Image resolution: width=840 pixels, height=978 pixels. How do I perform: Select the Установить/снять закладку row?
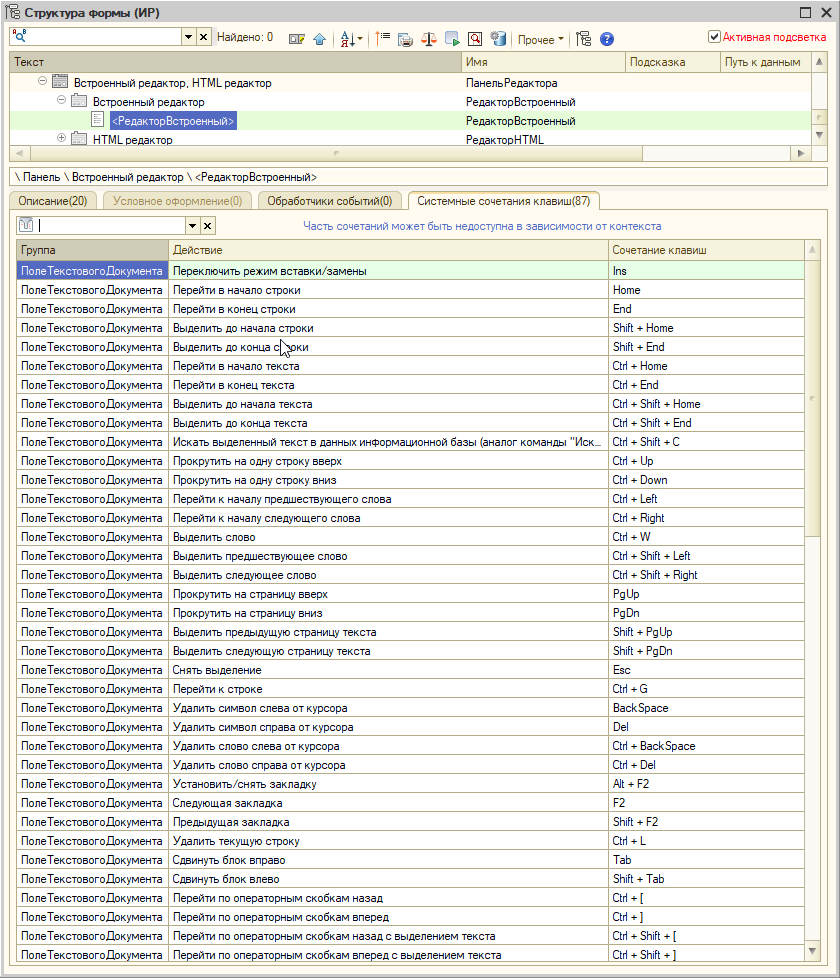pos(410,784)
